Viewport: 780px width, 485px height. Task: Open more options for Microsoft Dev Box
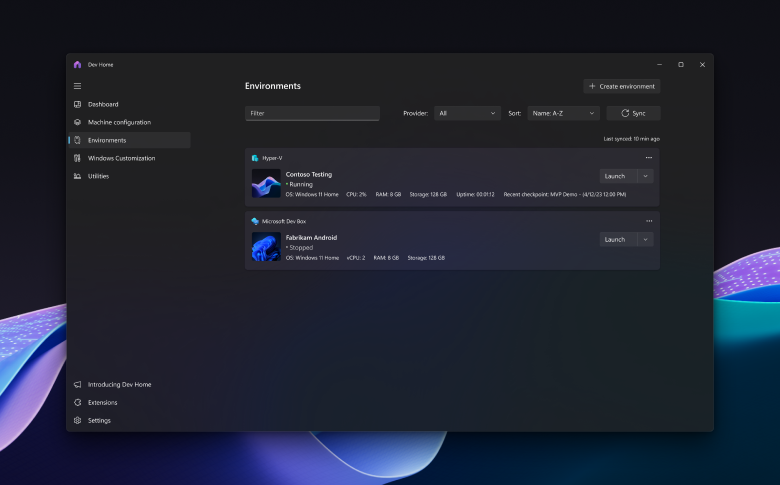[x=648, y=221]
